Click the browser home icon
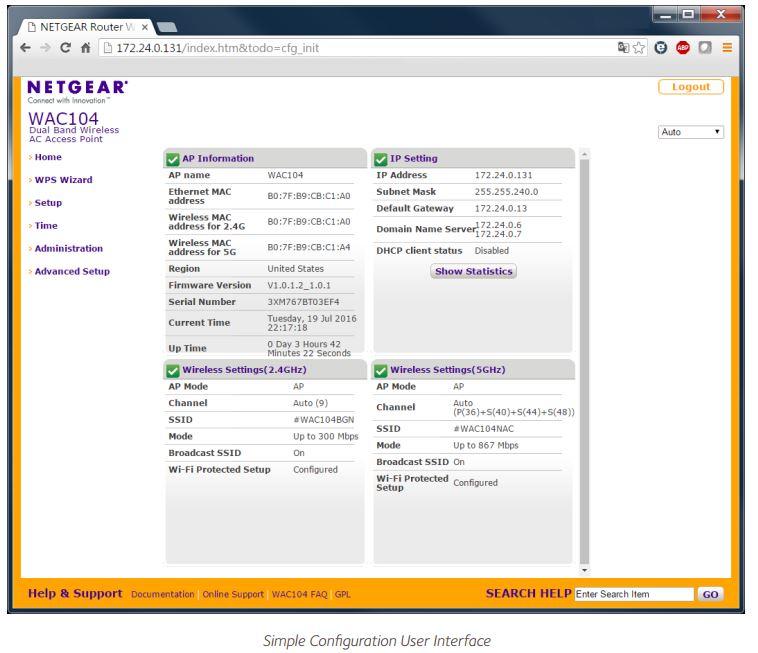The width and height of the screenshot is (758, 653). [x=85, y=47]
